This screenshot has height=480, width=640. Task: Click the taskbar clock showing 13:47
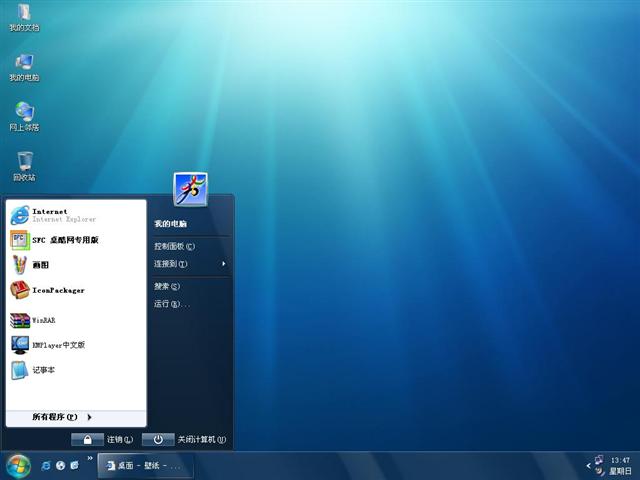(620, 460)
